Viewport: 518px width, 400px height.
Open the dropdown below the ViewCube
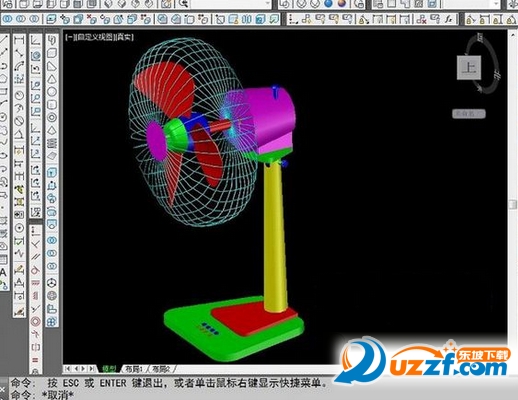click(x=469, y=114)
